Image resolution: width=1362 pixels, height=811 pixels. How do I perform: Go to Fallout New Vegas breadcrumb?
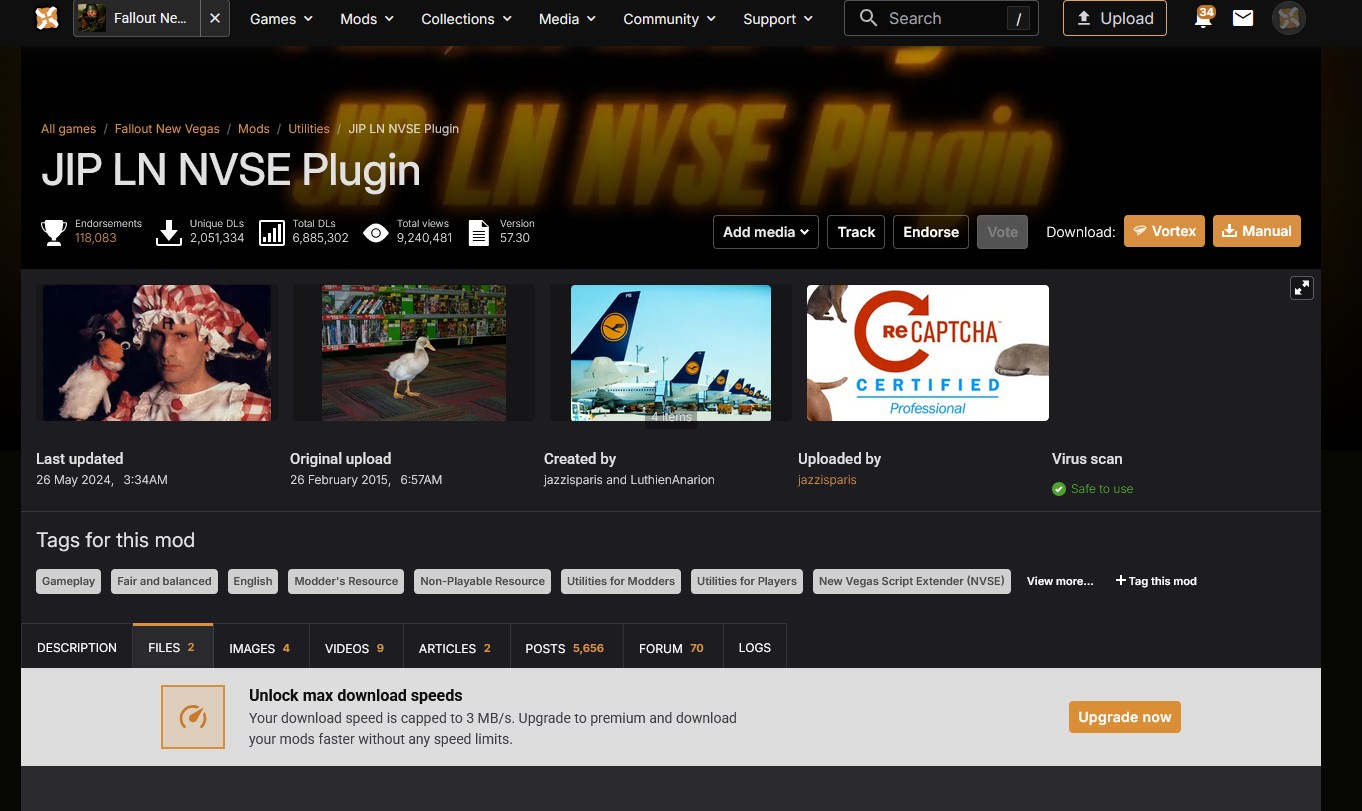pyautogui.click(x=167, y=129)
